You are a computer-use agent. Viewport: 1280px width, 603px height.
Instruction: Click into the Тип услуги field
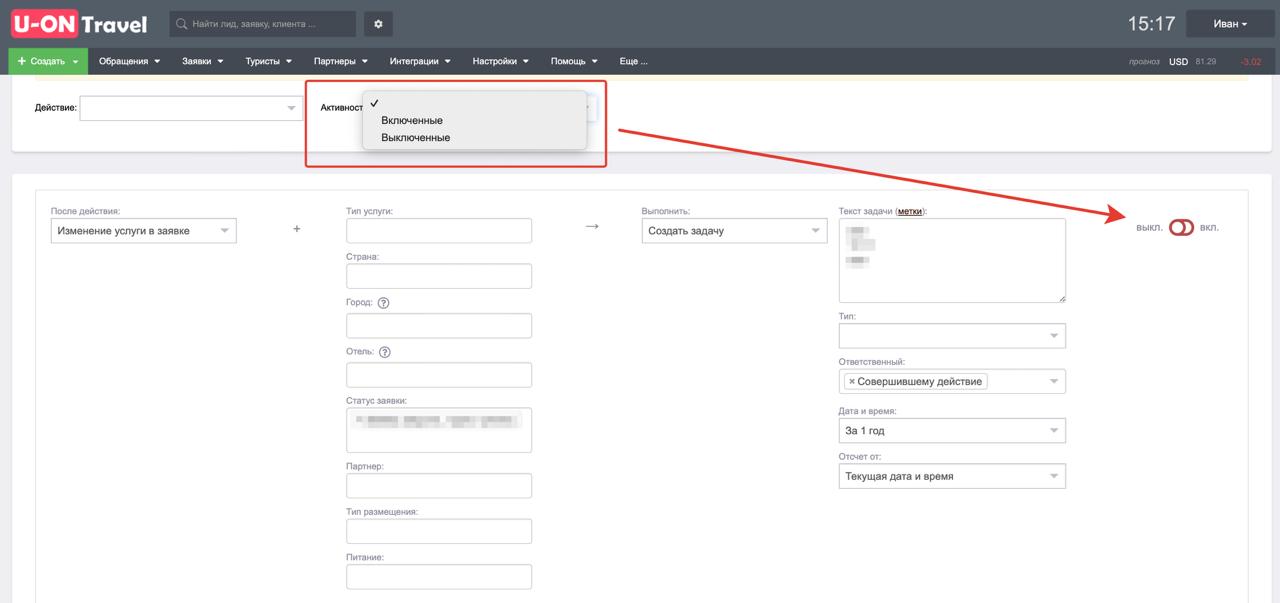[x=438, y=231]
